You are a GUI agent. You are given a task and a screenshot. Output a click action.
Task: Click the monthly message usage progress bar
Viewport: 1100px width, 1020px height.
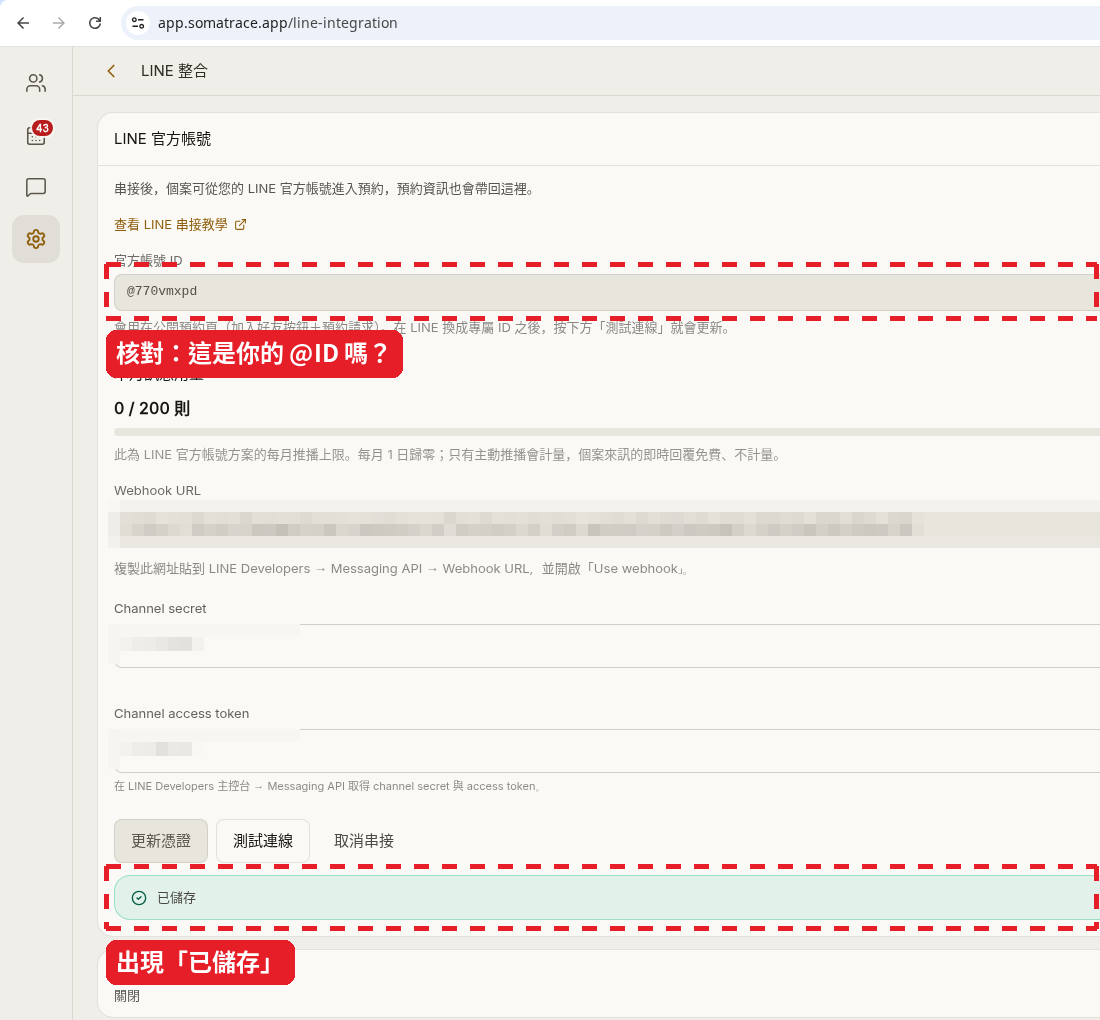(x=606, y=432)
